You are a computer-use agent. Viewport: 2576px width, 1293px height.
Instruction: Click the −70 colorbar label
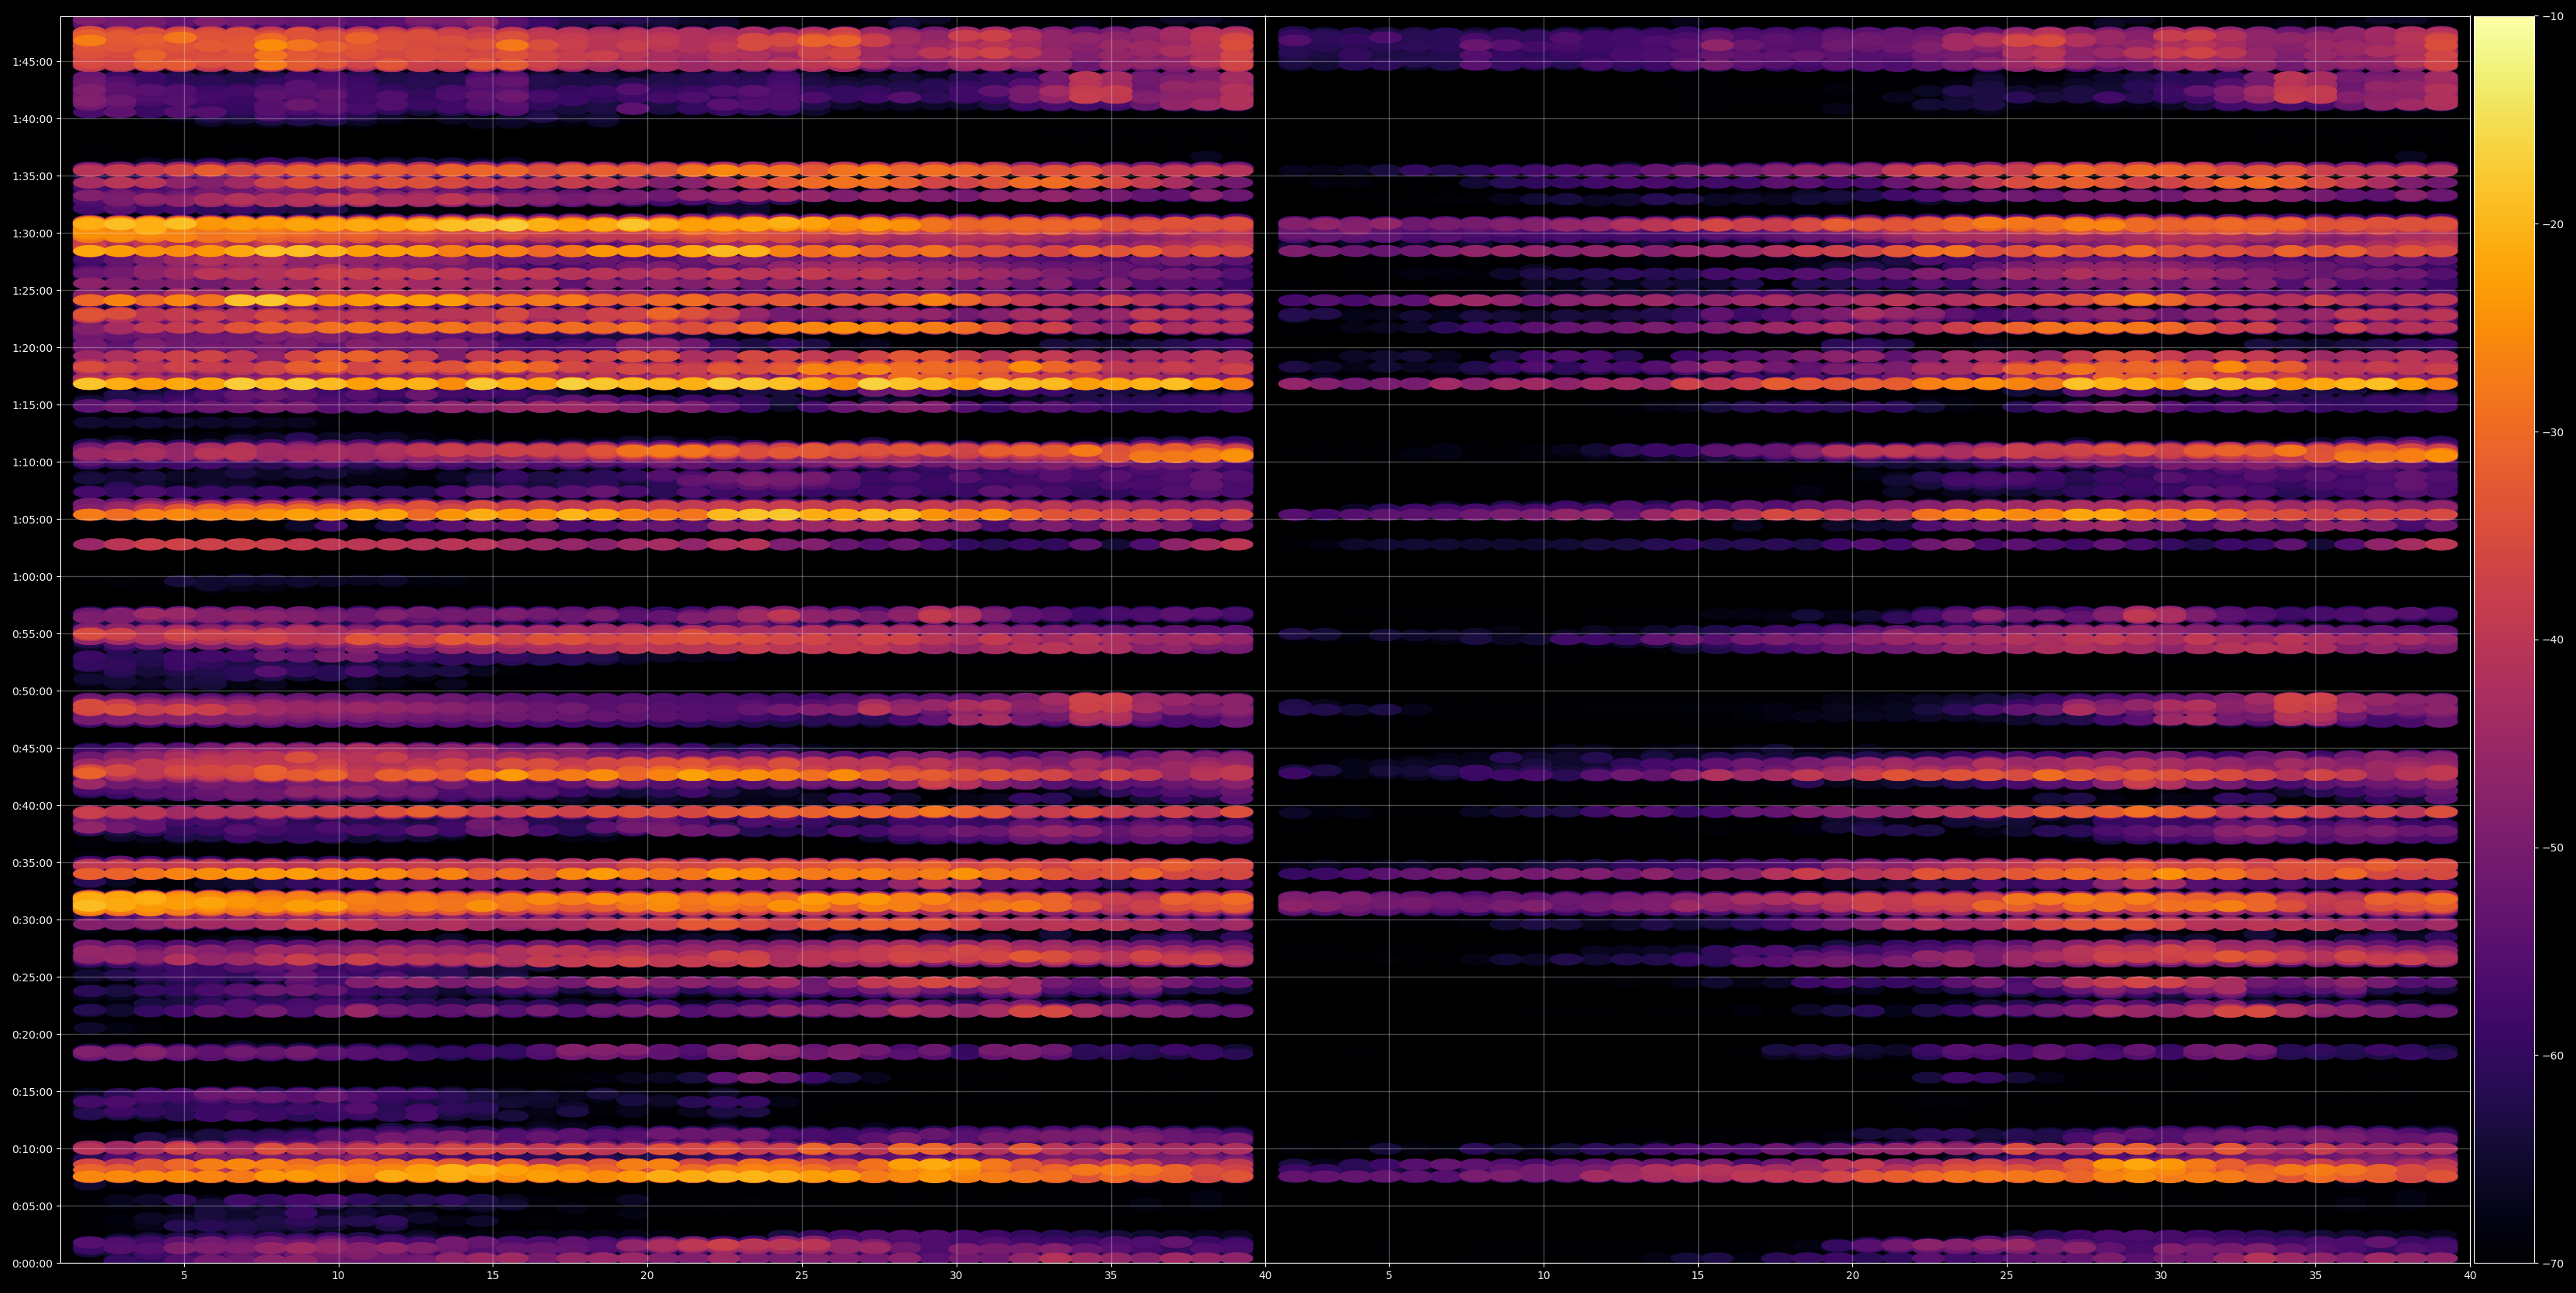point(2552,1264)
